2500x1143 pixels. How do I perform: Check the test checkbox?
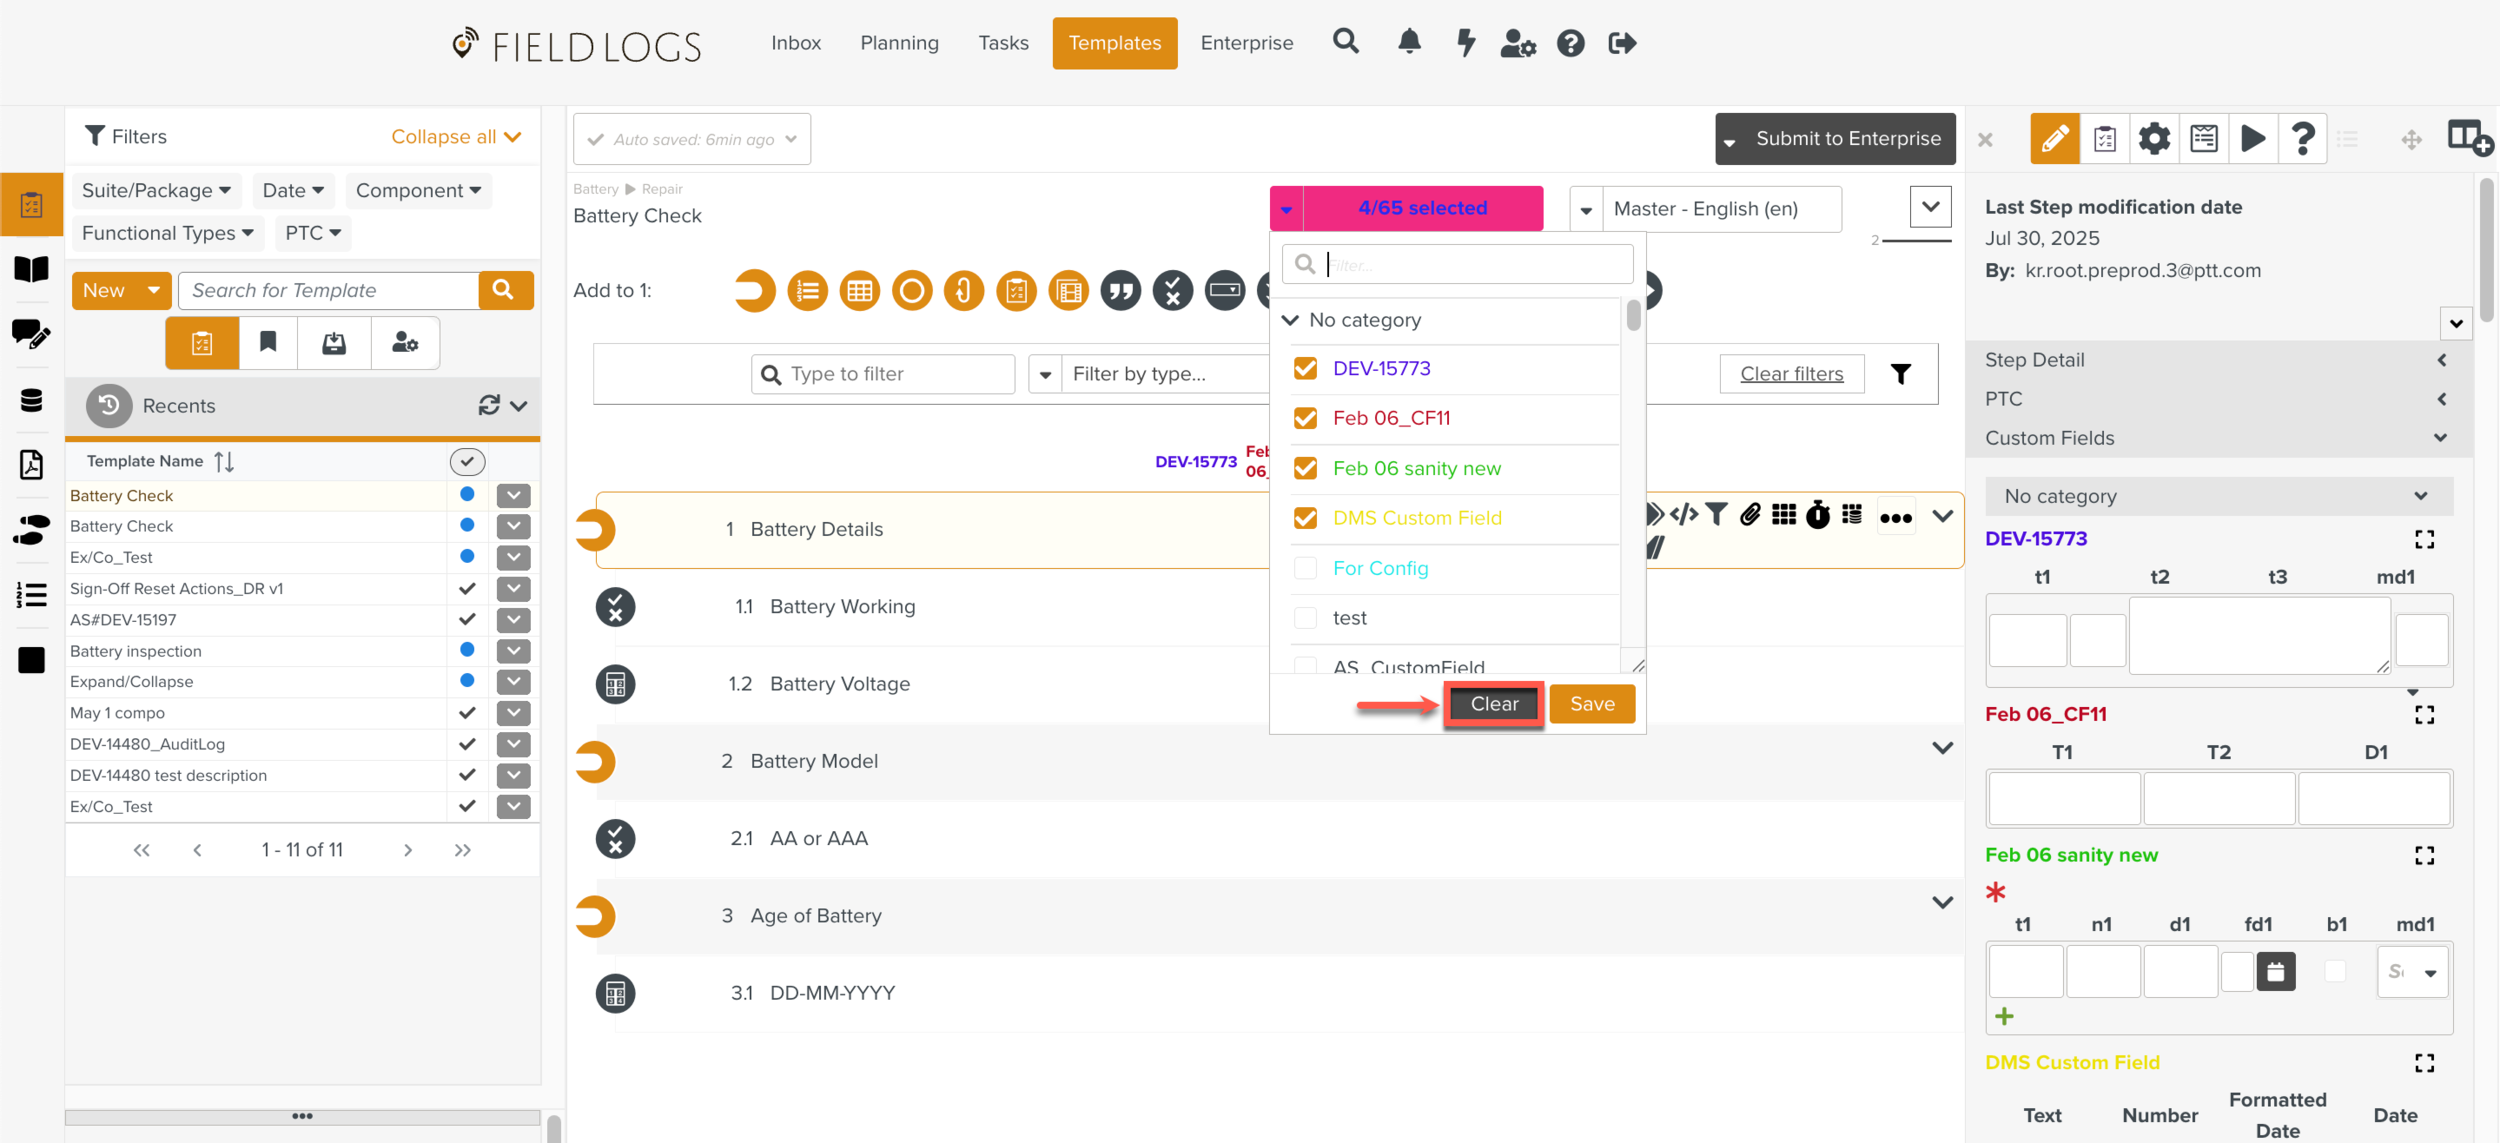(1305, 618)
